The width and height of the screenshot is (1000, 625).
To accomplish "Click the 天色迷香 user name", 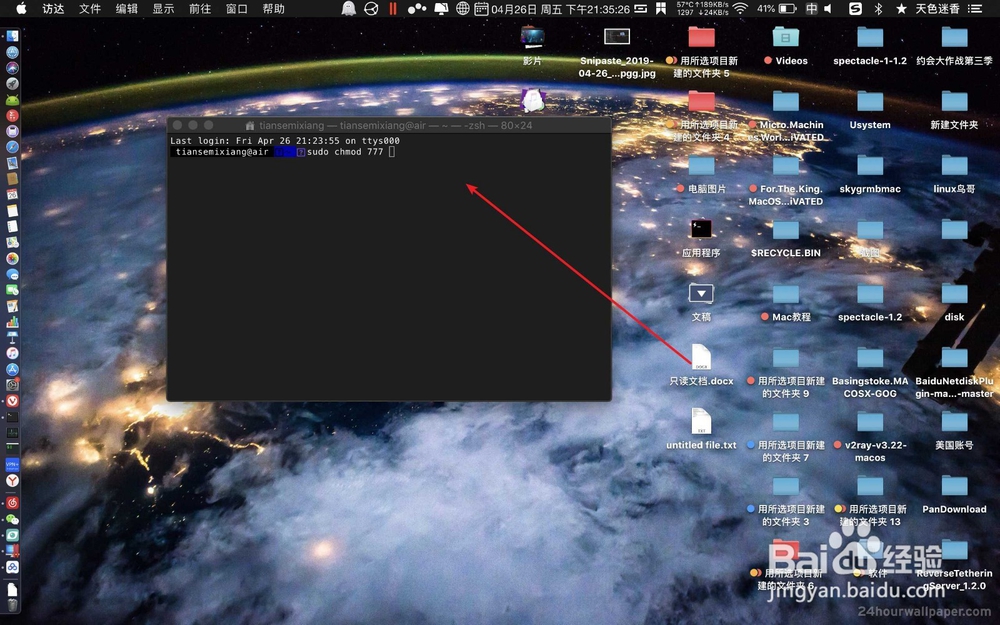I will coord(938,9).
